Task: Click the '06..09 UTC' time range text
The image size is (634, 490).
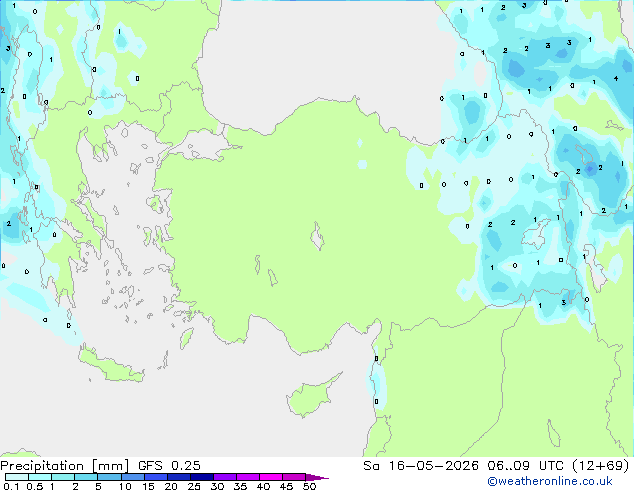Action: tap(525, 466)
